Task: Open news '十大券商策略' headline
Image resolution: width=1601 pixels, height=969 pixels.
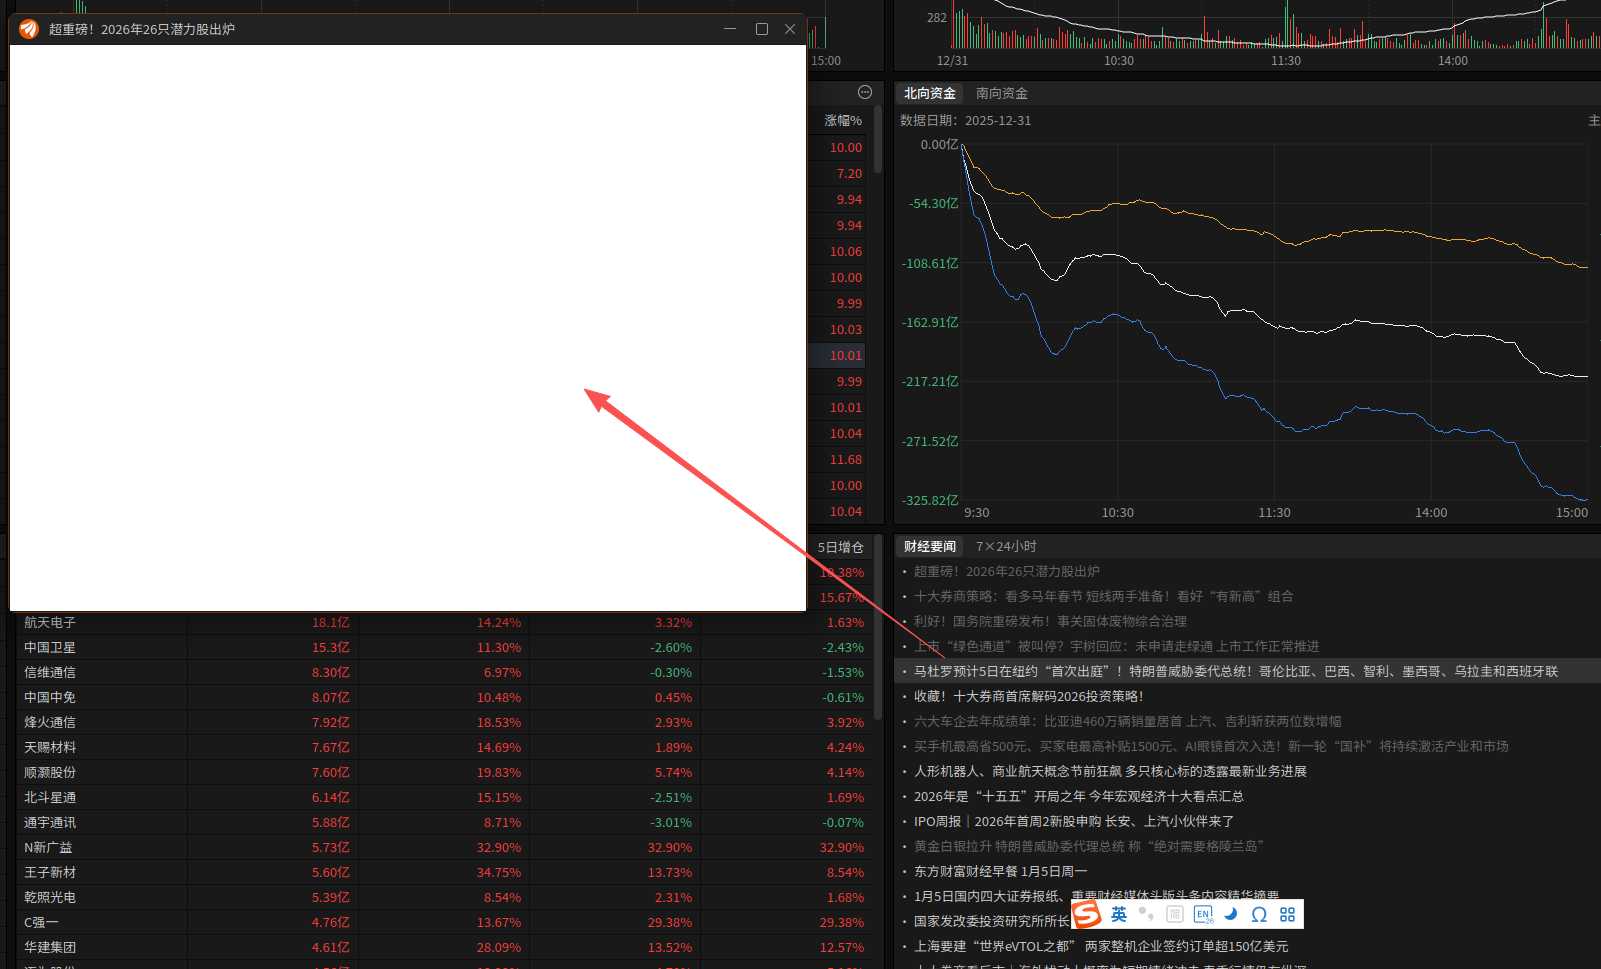Action: tap(1104, 596)
